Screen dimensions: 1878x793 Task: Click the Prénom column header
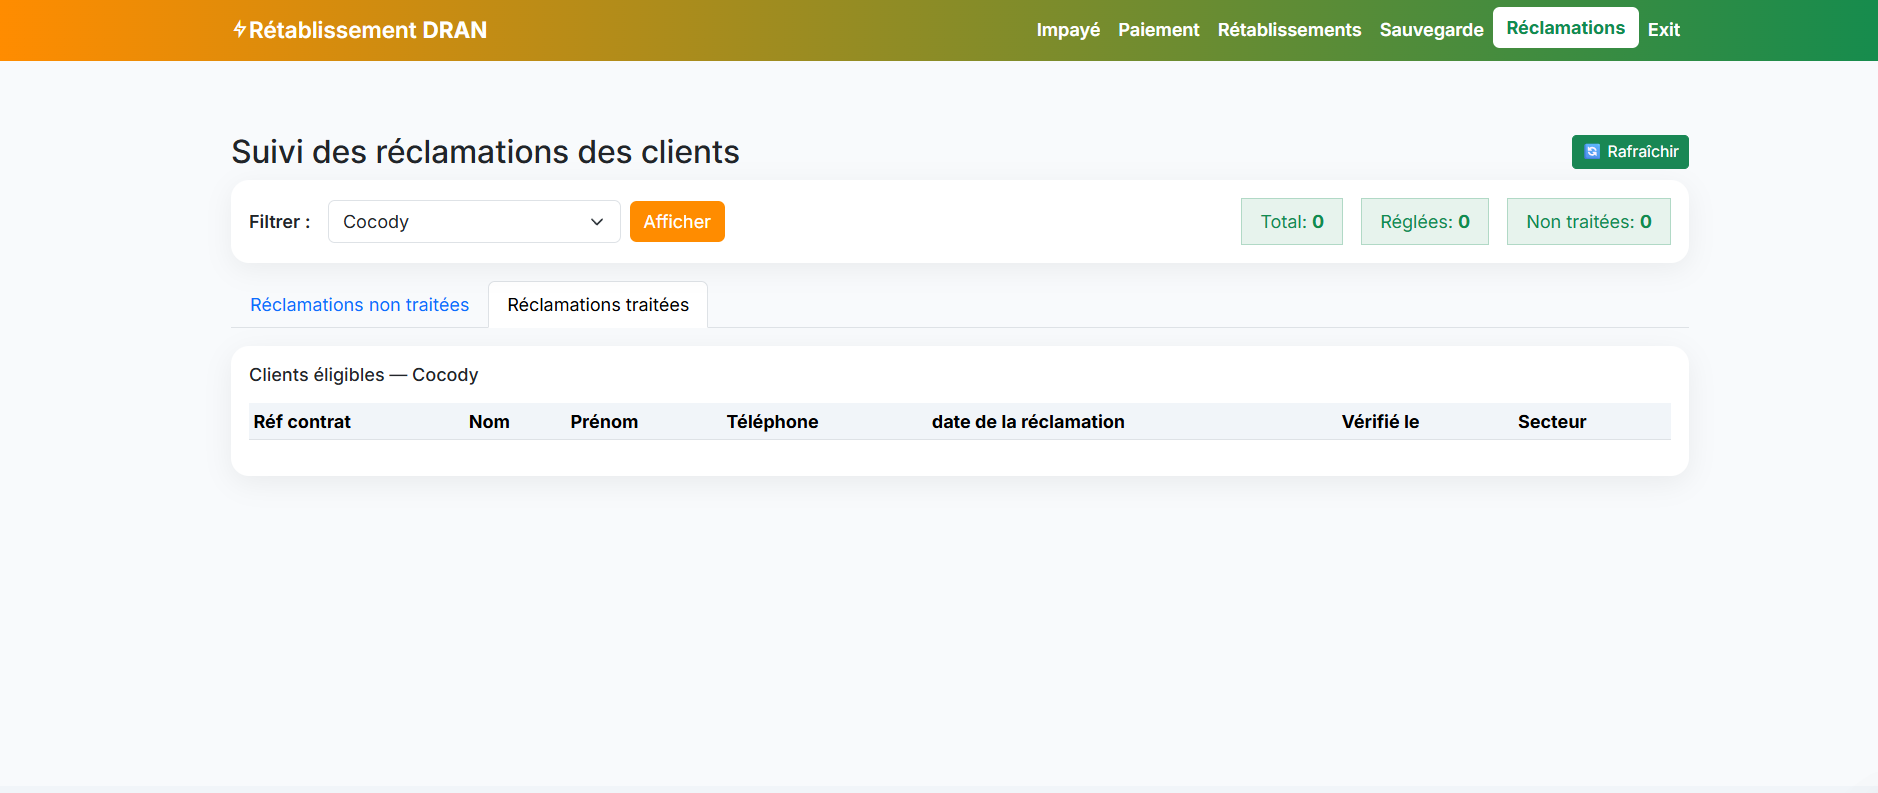[604, 422]
